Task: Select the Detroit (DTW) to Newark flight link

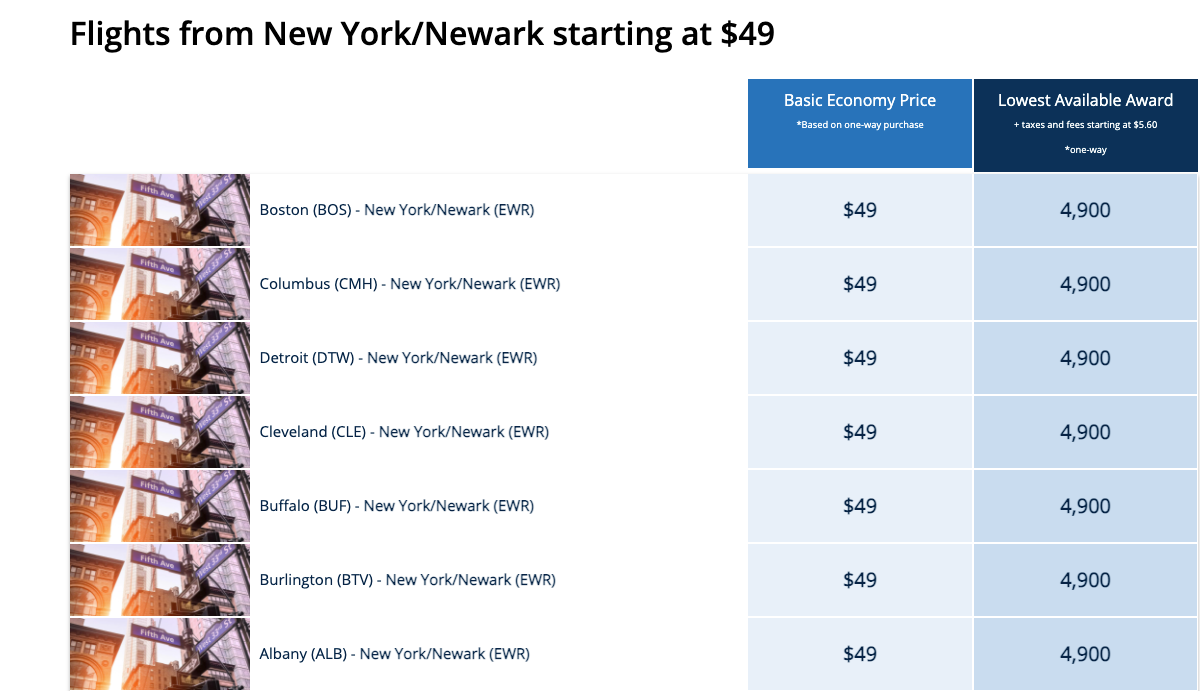Action: pos(398,358)
